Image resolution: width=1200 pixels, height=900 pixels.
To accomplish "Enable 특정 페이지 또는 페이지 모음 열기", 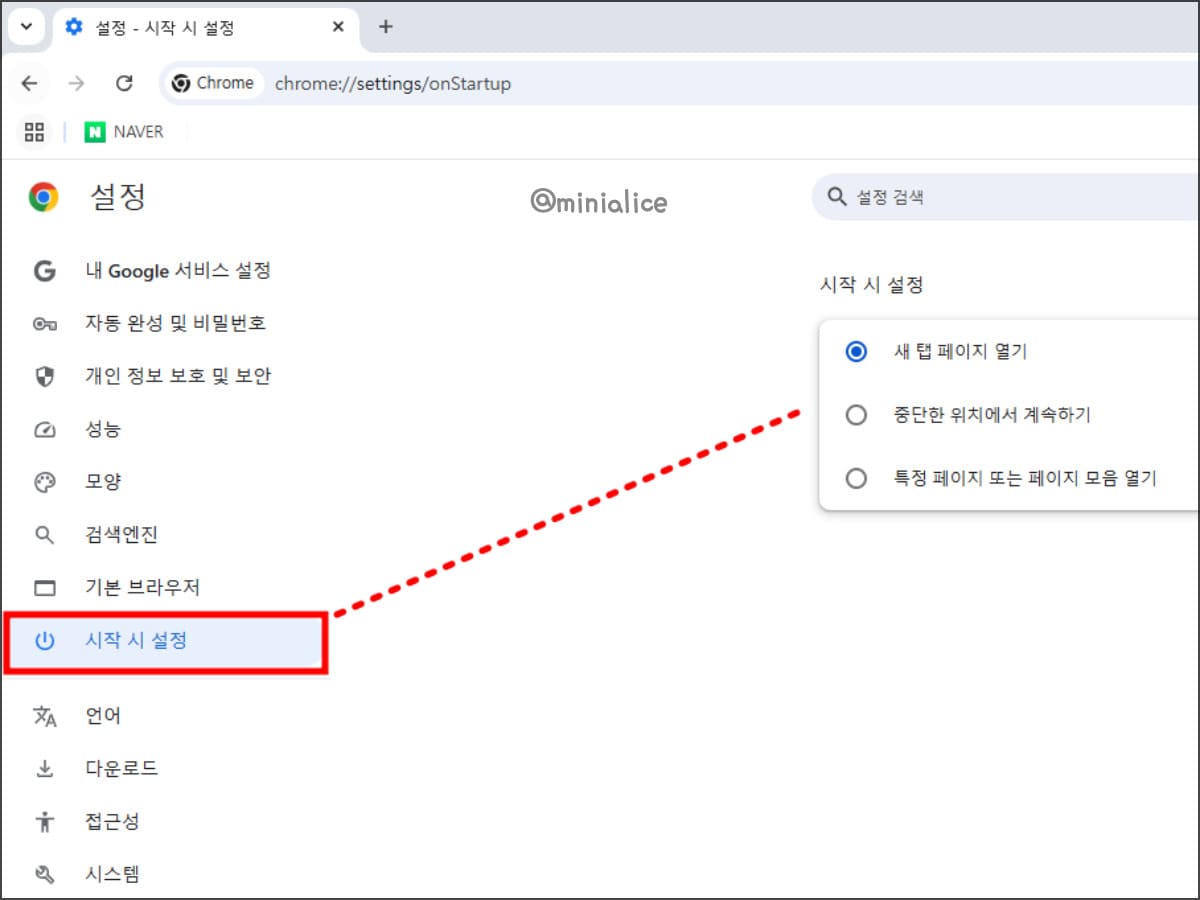I will (x=856, y=478).
